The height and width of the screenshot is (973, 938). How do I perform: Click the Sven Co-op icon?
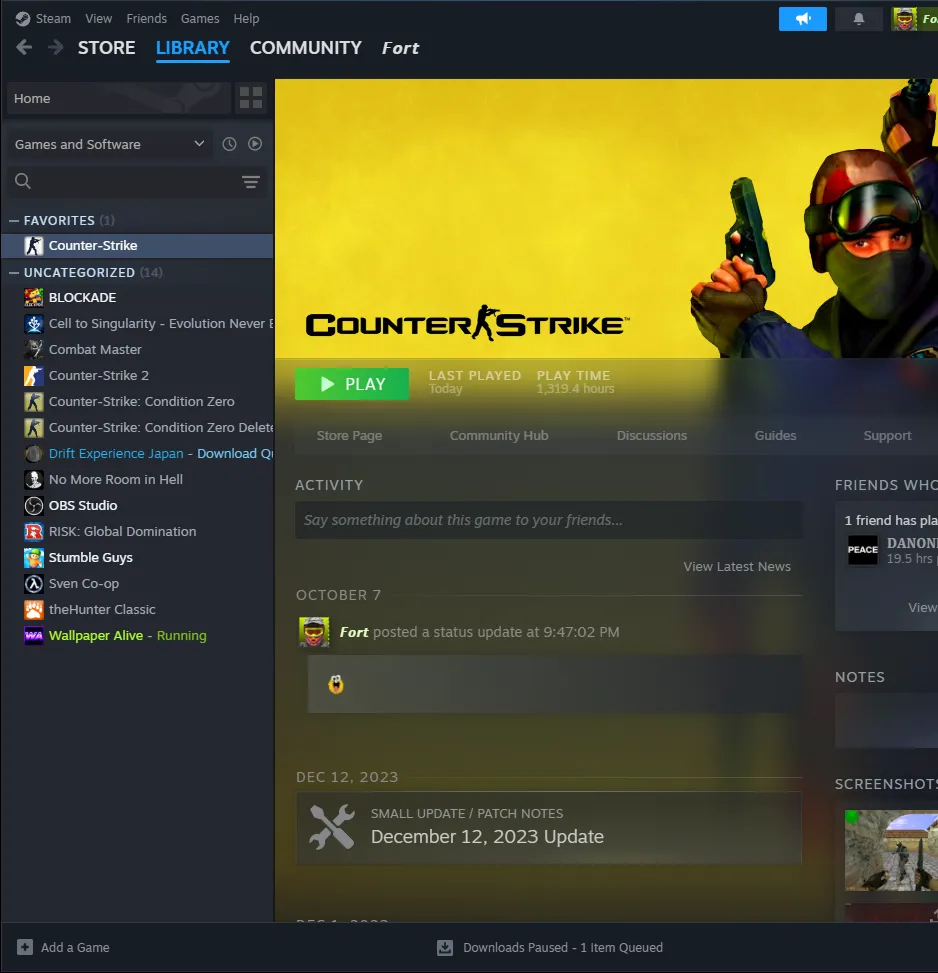click(x=34, y=585)
